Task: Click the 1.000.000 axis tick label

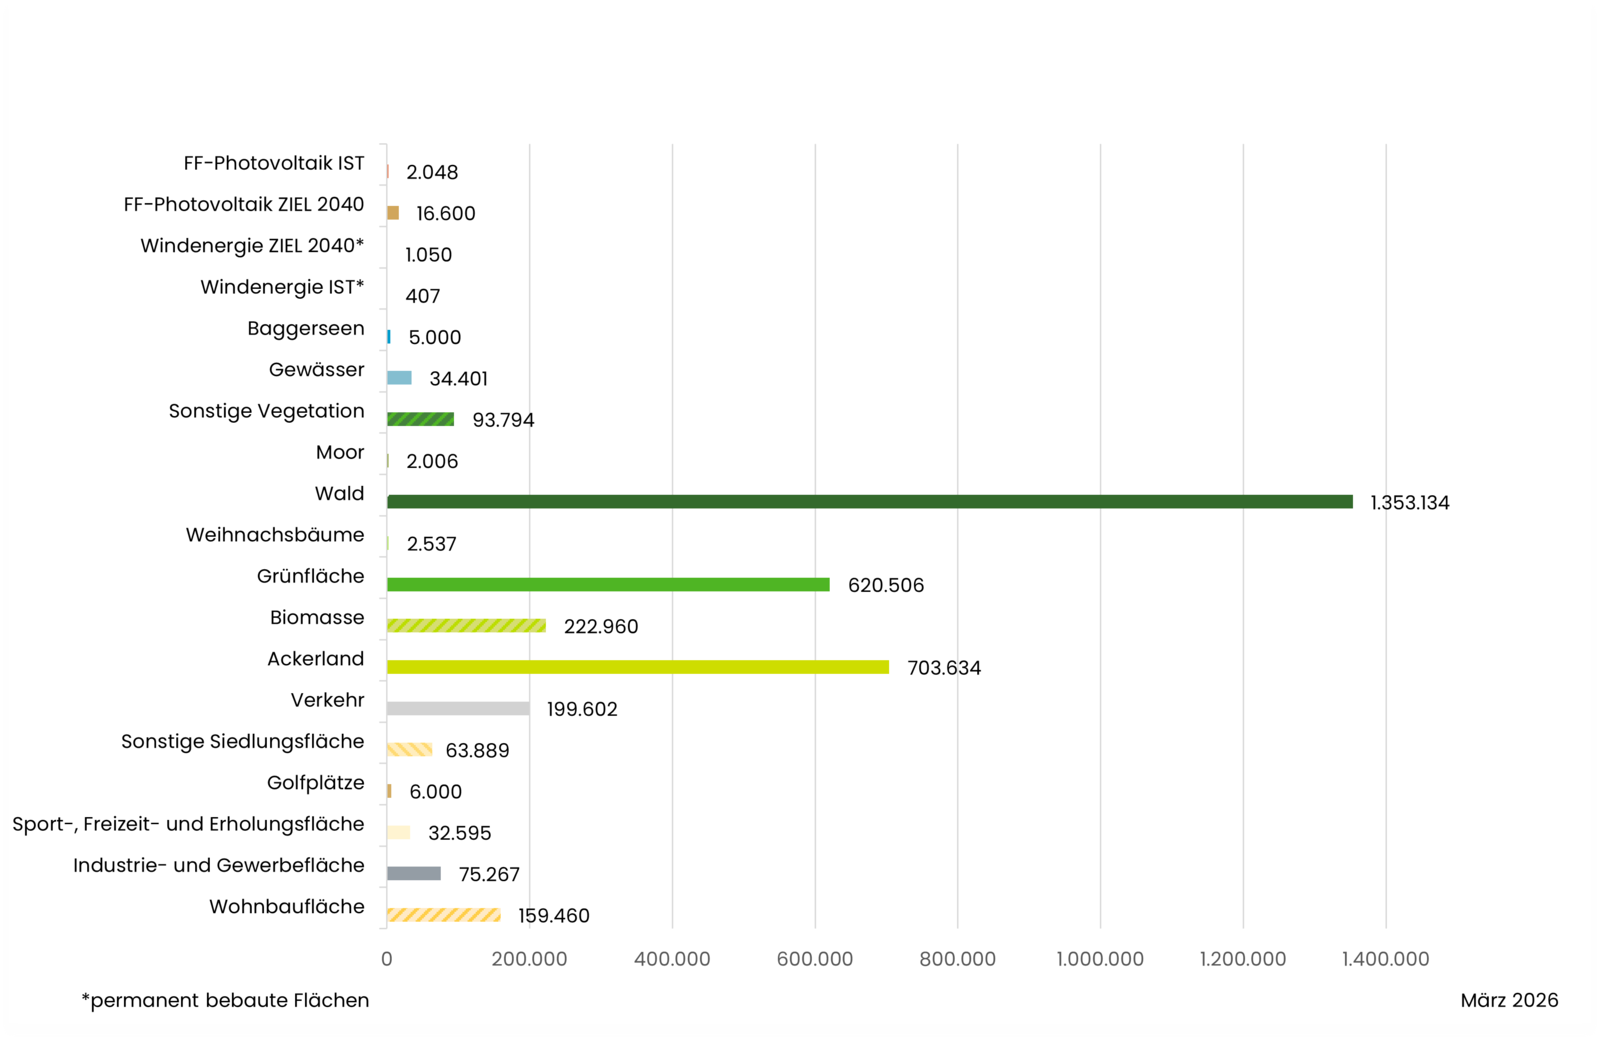Action: pos(1100,959)
